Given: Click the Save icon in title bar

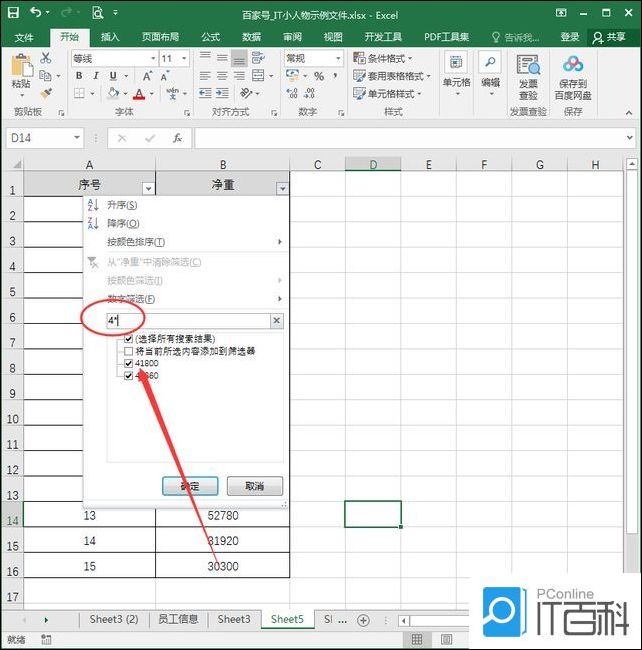Looking at the screenshot, I should point(13,13).
